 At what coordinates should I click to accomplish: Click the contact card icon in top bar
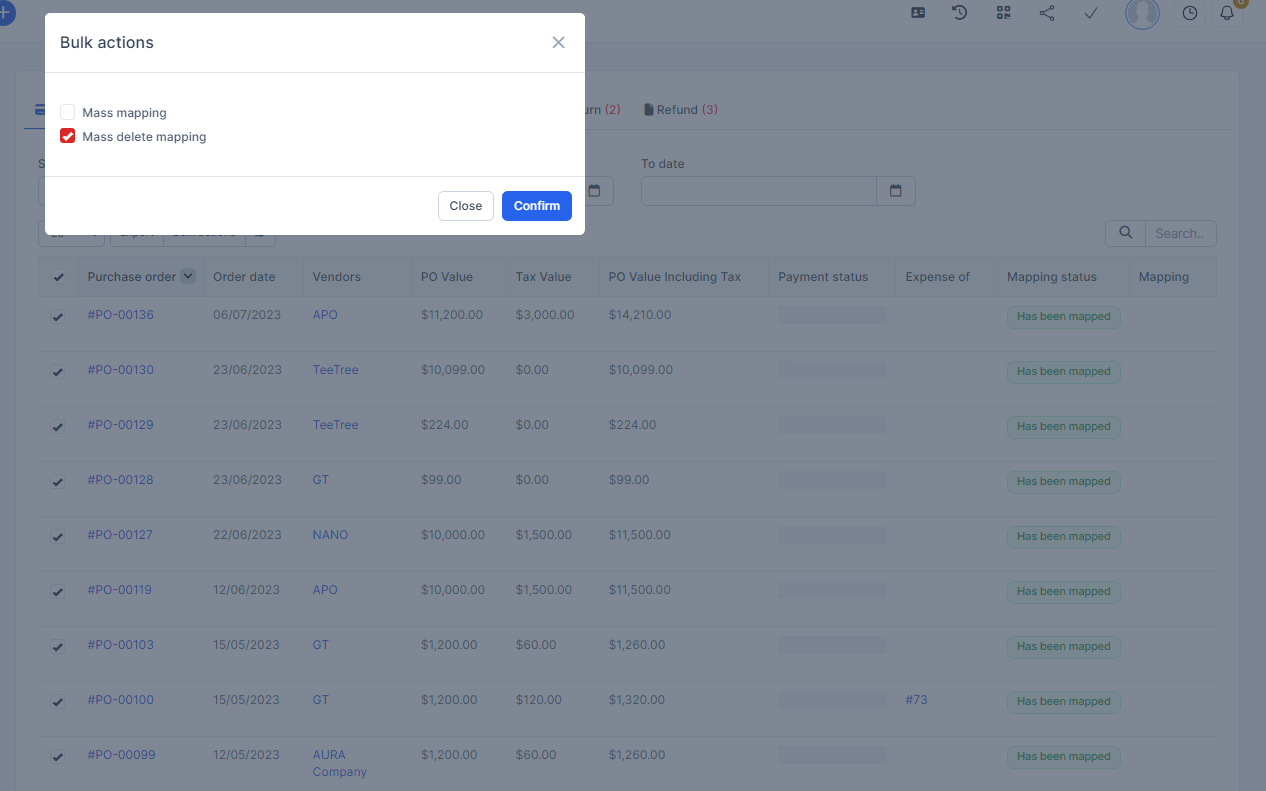pos(917,13)
